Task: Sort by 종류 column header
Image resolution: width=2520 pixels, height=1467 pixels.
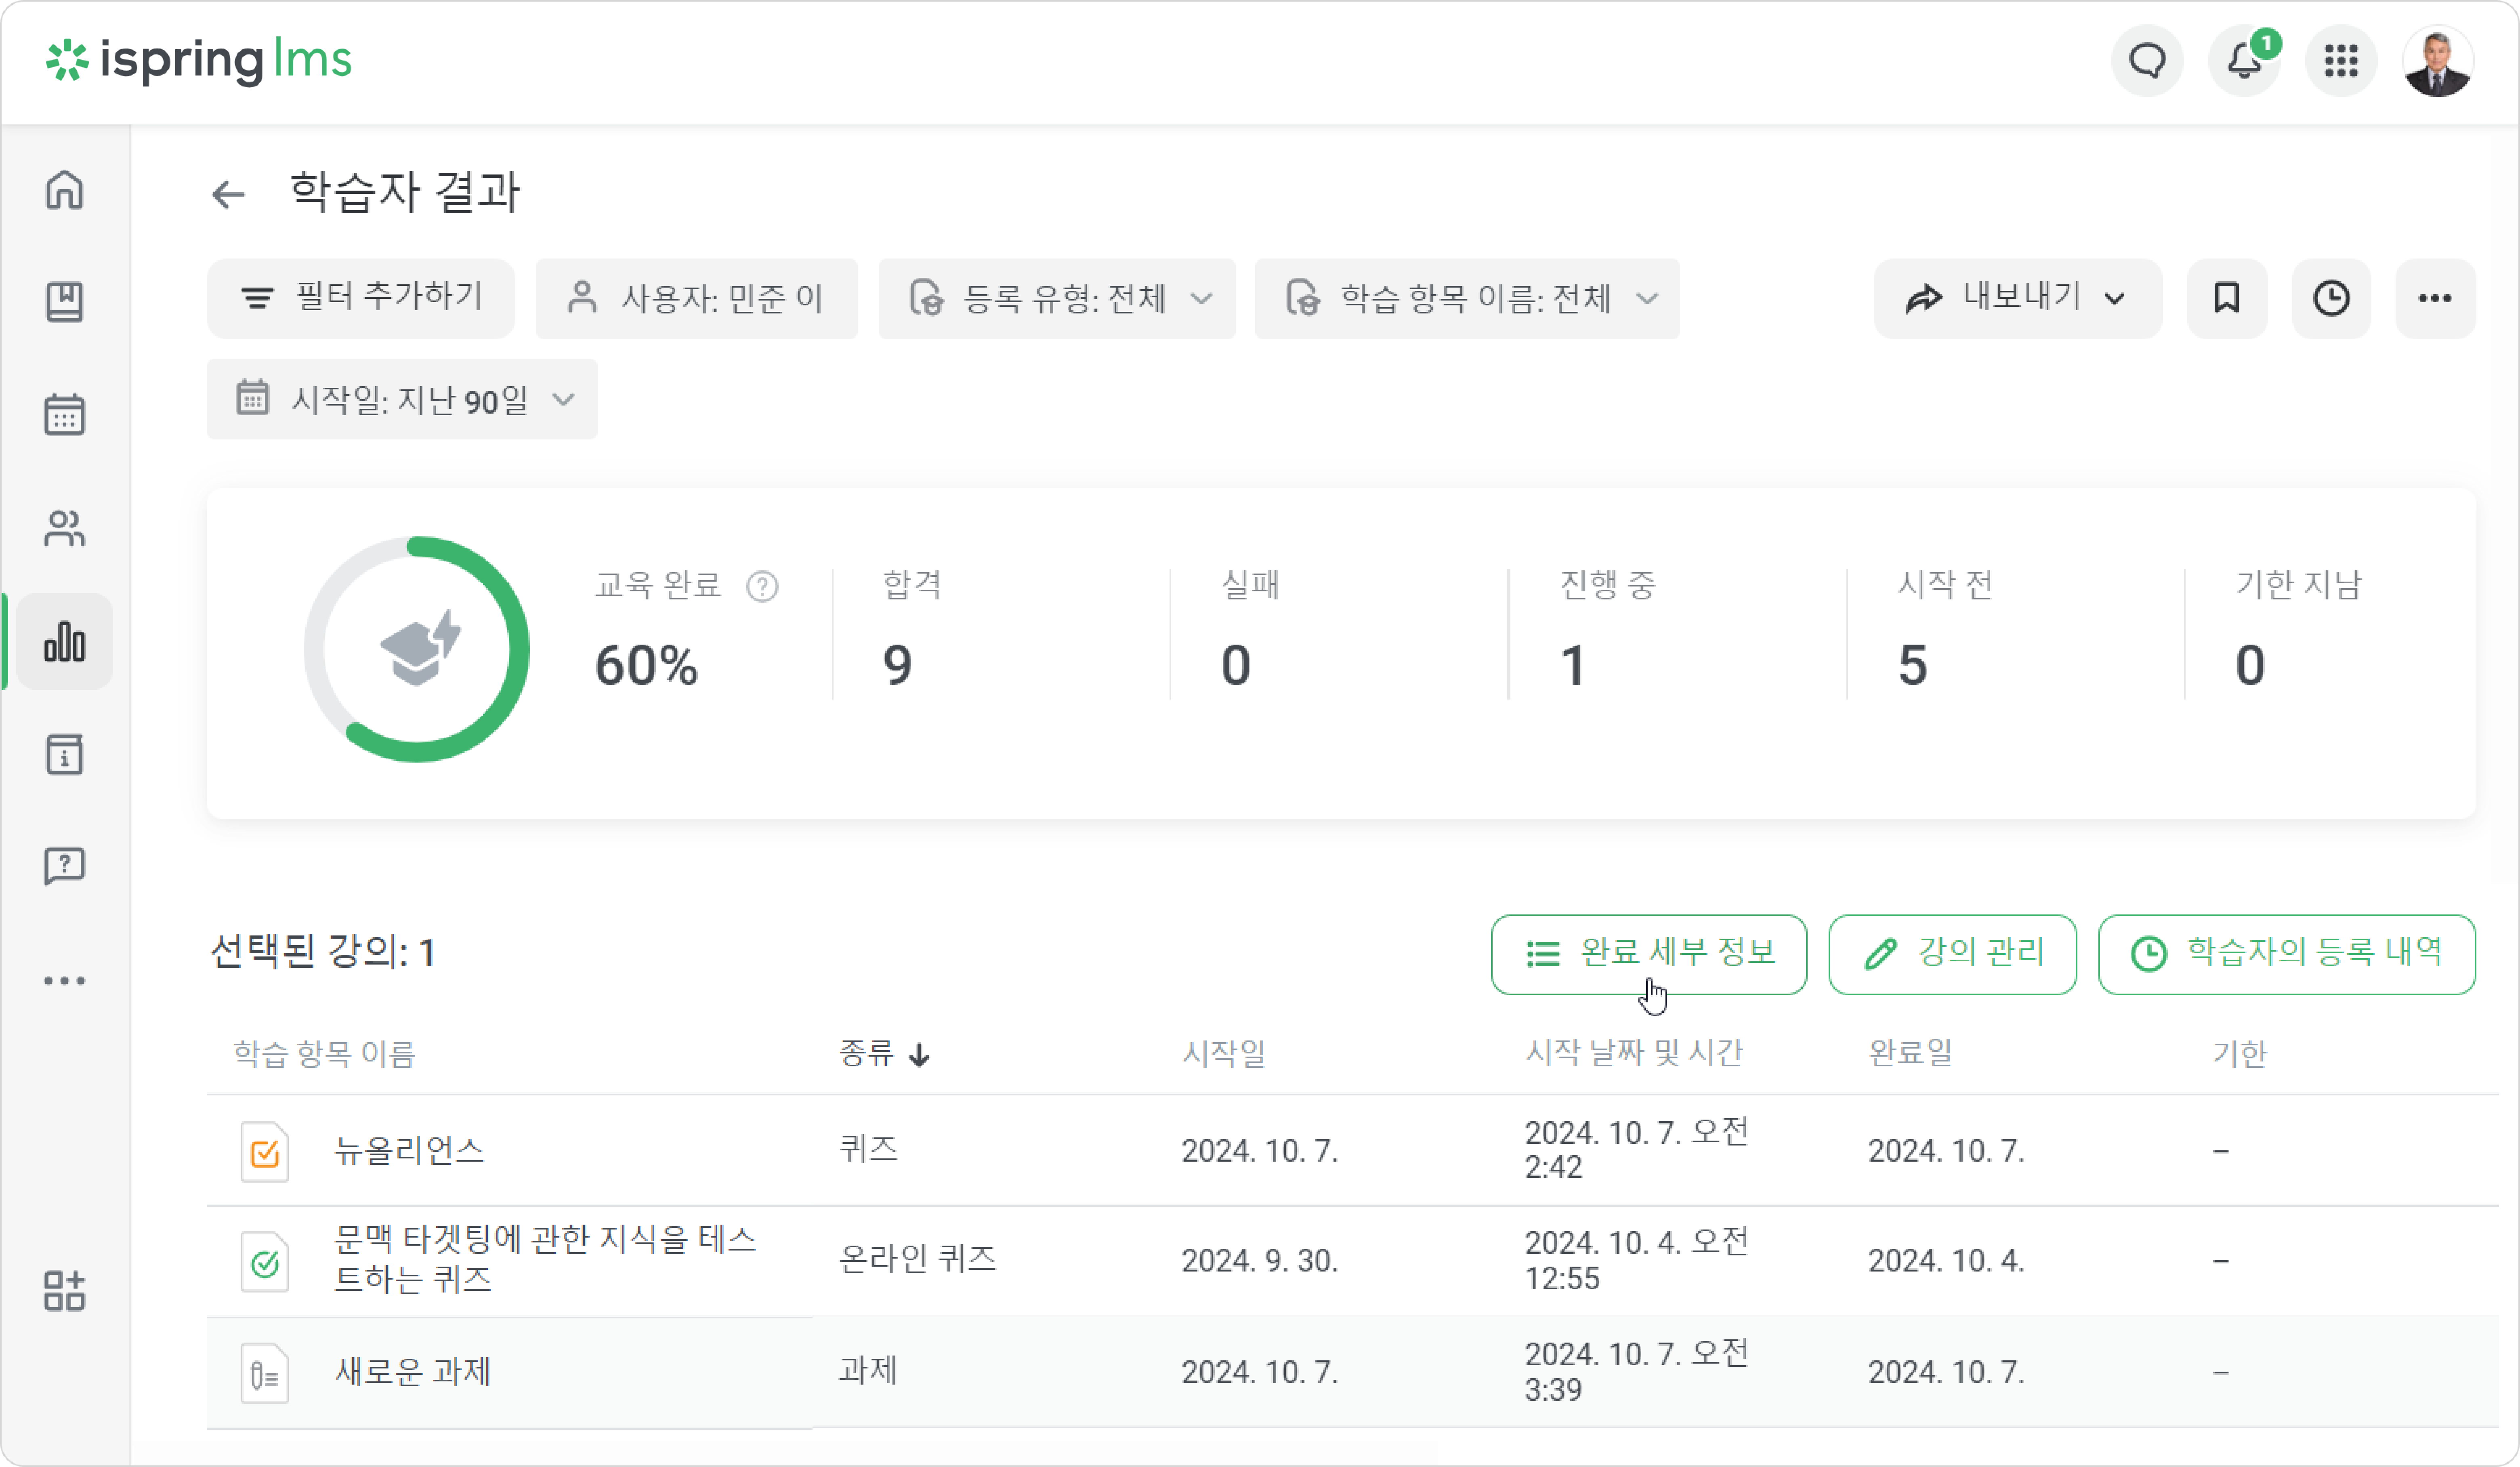Action: 885,1054
